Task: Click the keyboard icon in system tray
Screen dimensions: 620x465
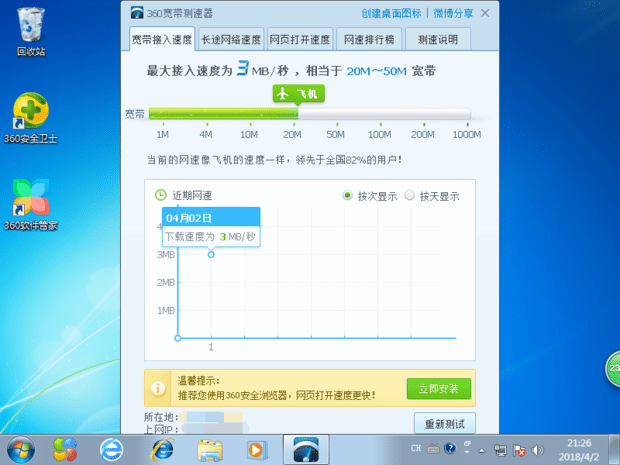Action: (x=433, y=448)
